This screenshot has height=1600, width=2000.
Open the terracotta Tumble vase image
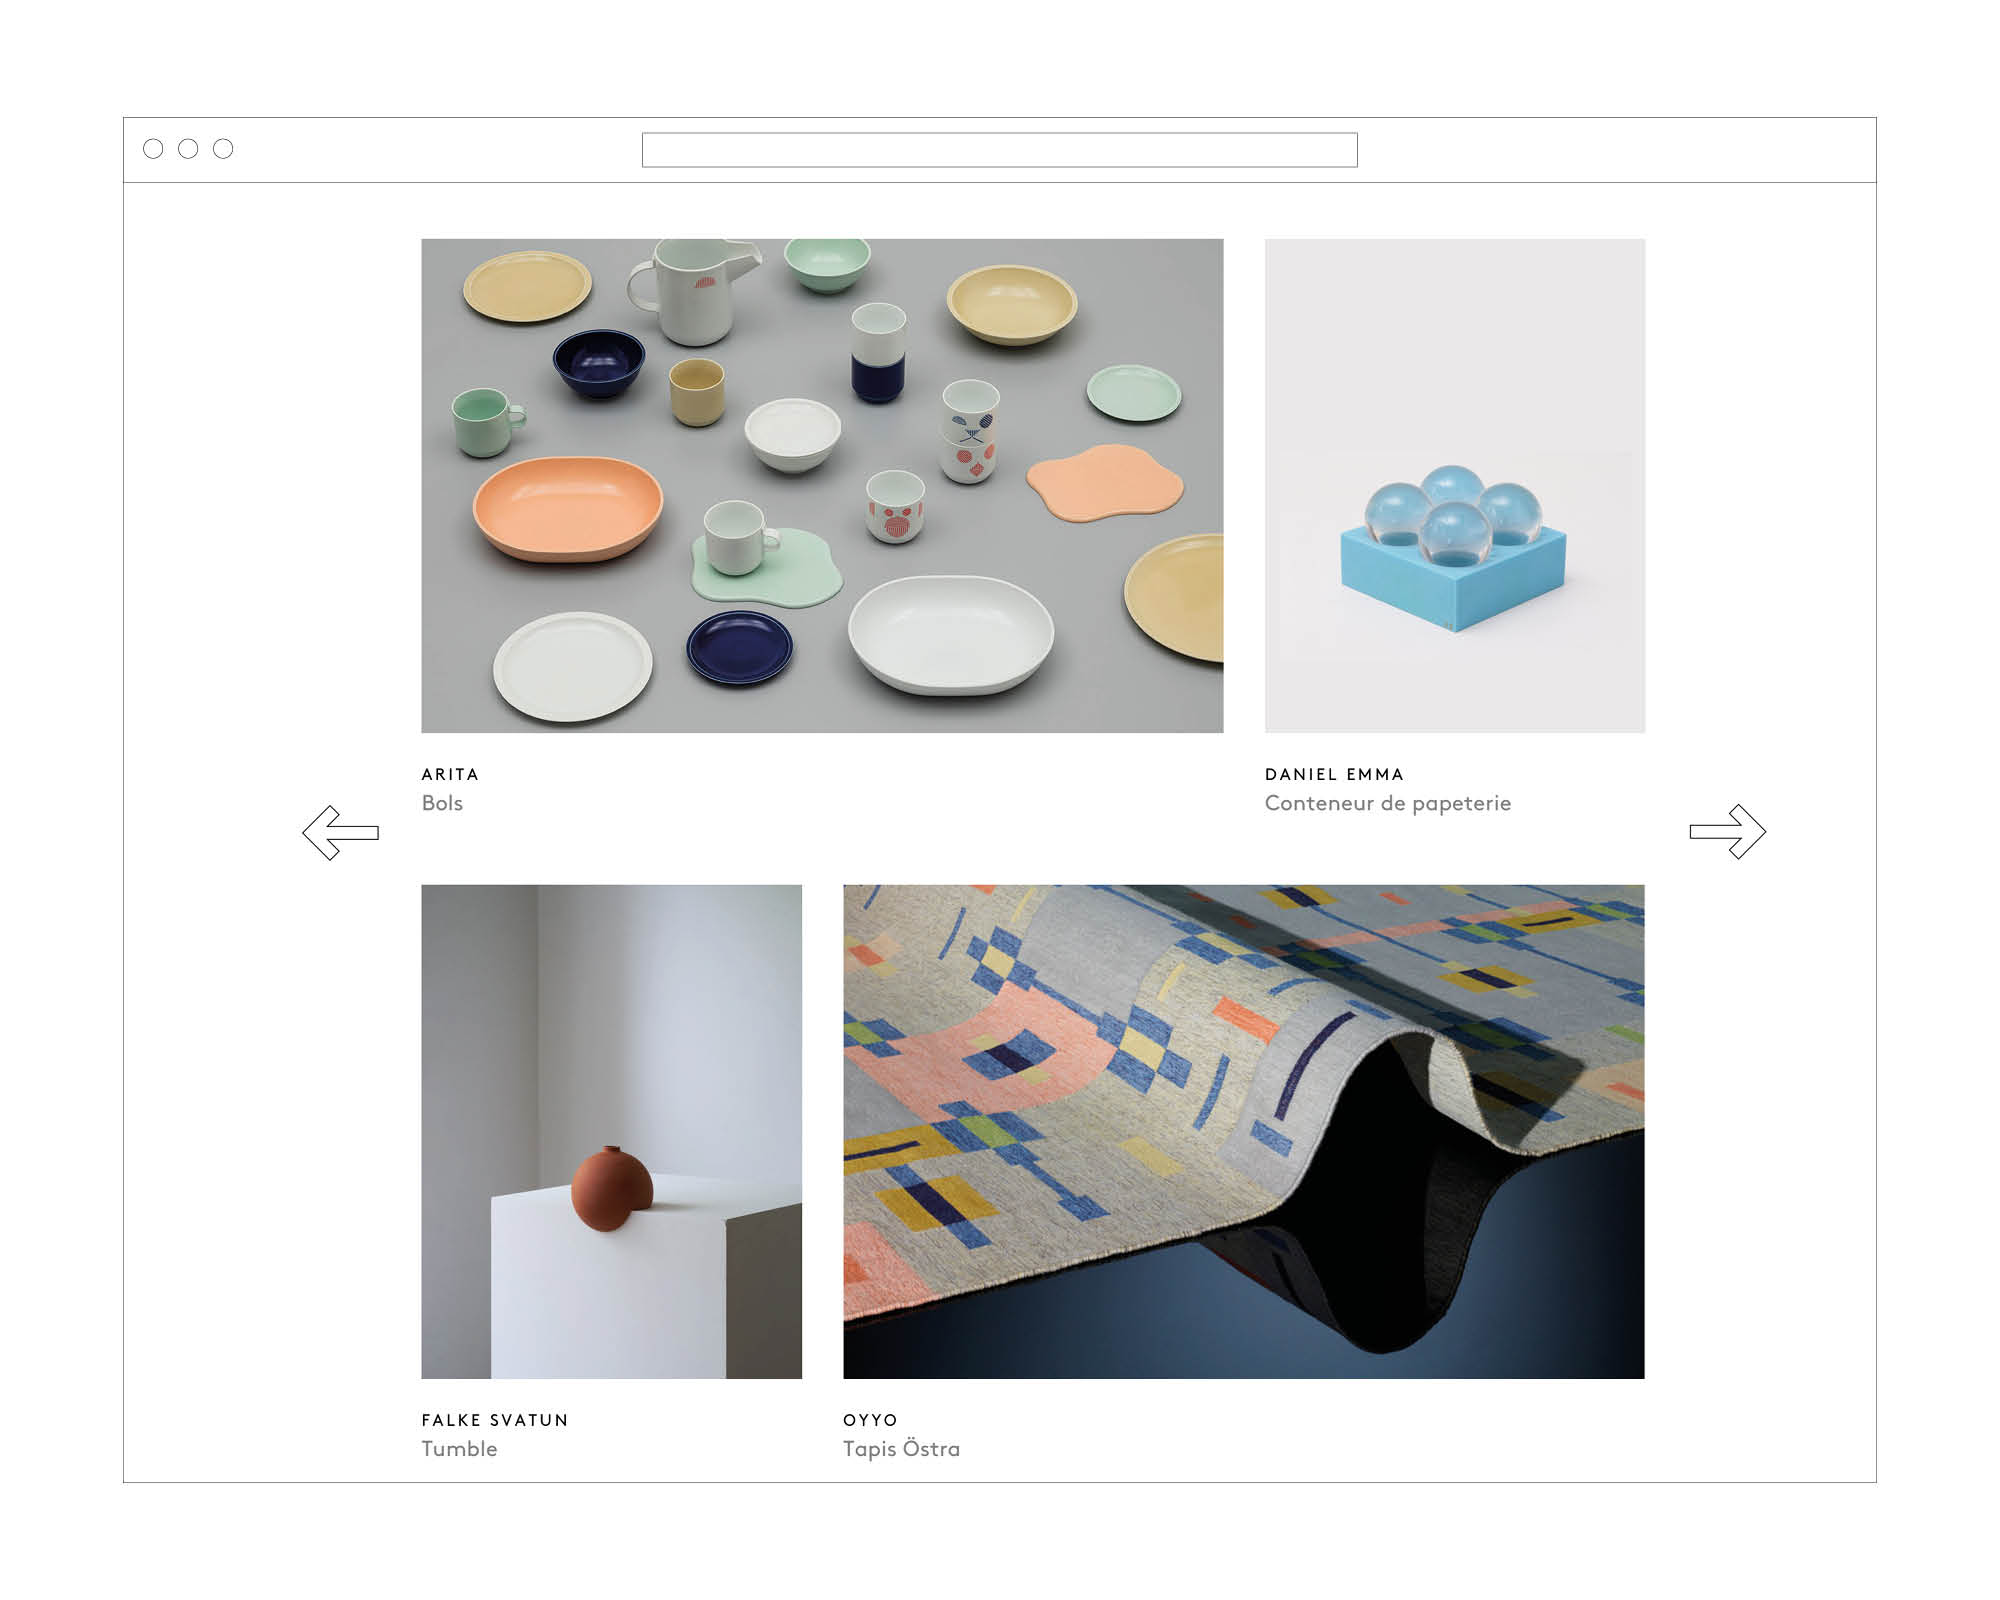611,1131
